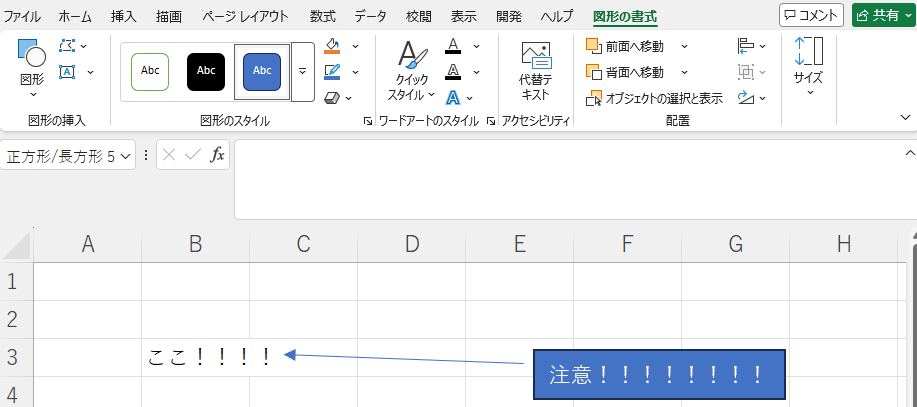The width and height of the screenshot is (917, 407).
Task: Expand the shape styles gallery
Action: tap(302, 72)
